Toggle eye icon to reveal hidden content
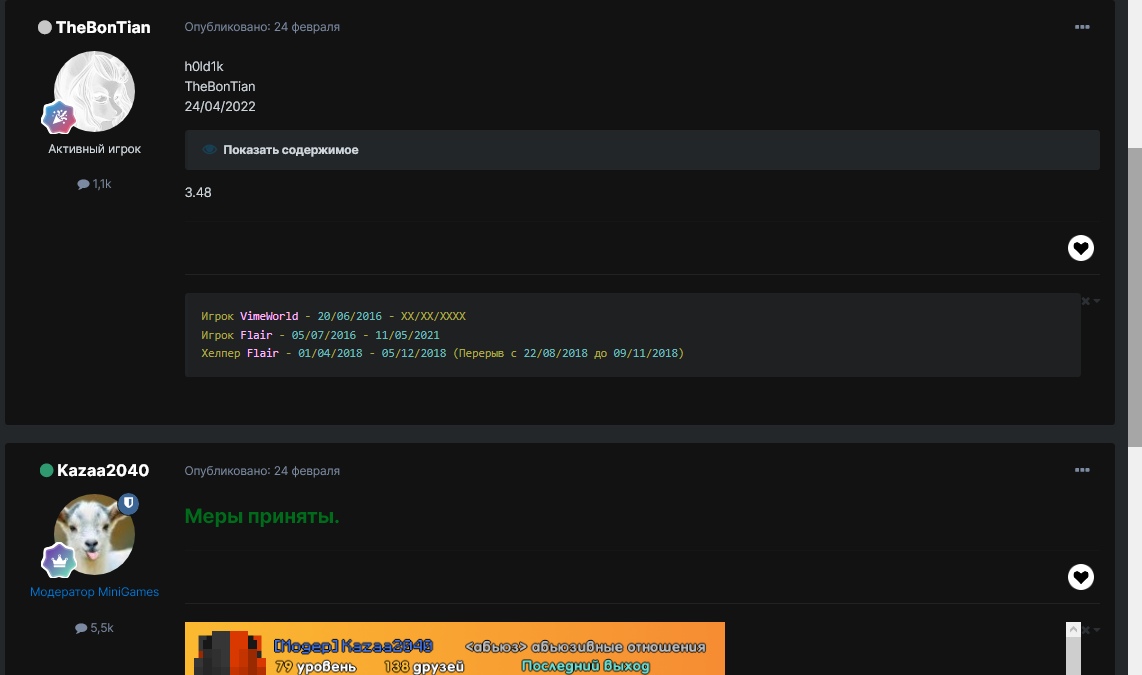This screenshot has width=1142, height=675. (209, 150)
